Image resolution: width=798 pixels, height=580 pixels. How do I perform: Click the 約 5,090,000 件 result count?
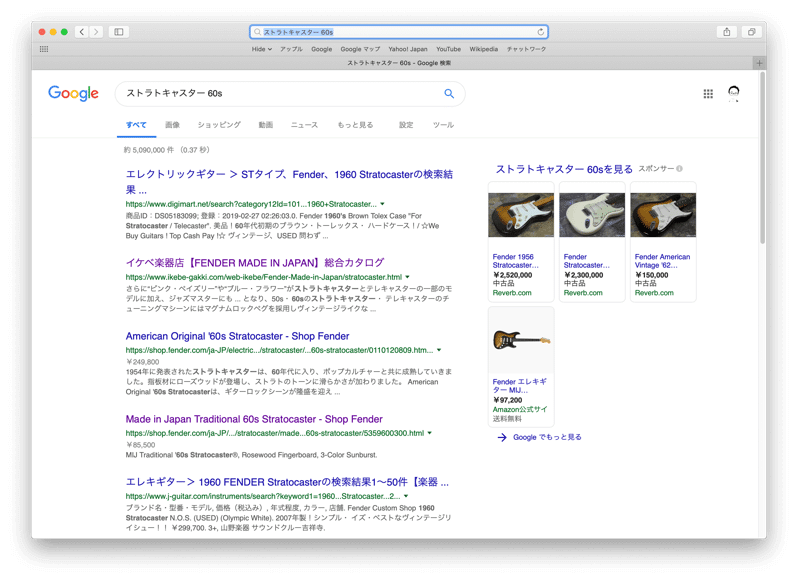[x=167, y=150]
